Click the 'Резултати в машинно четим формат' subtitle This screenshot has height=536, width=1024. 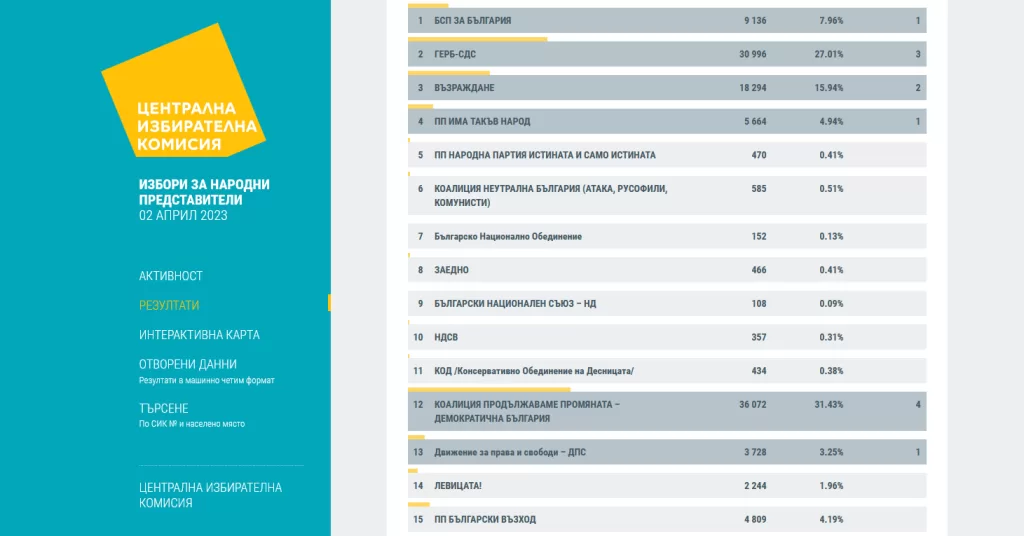point(206,380)
